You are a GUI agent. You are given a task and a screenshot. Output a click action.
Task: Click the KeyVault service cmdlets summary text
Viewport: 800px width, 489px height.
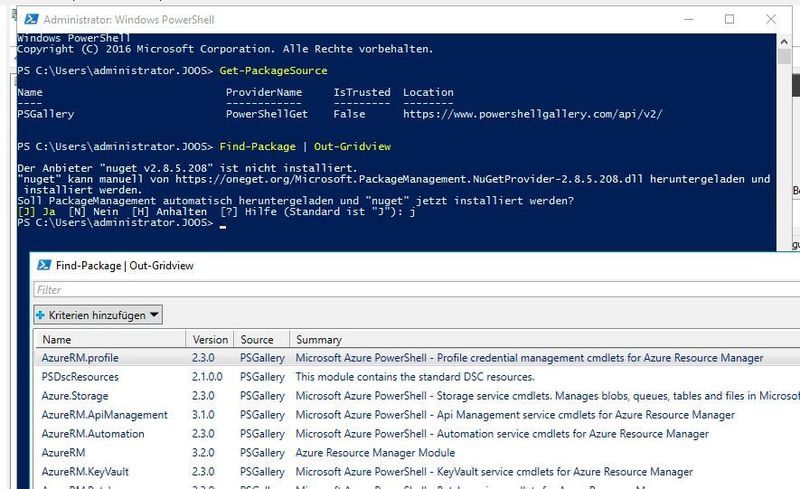pos(494,471)
